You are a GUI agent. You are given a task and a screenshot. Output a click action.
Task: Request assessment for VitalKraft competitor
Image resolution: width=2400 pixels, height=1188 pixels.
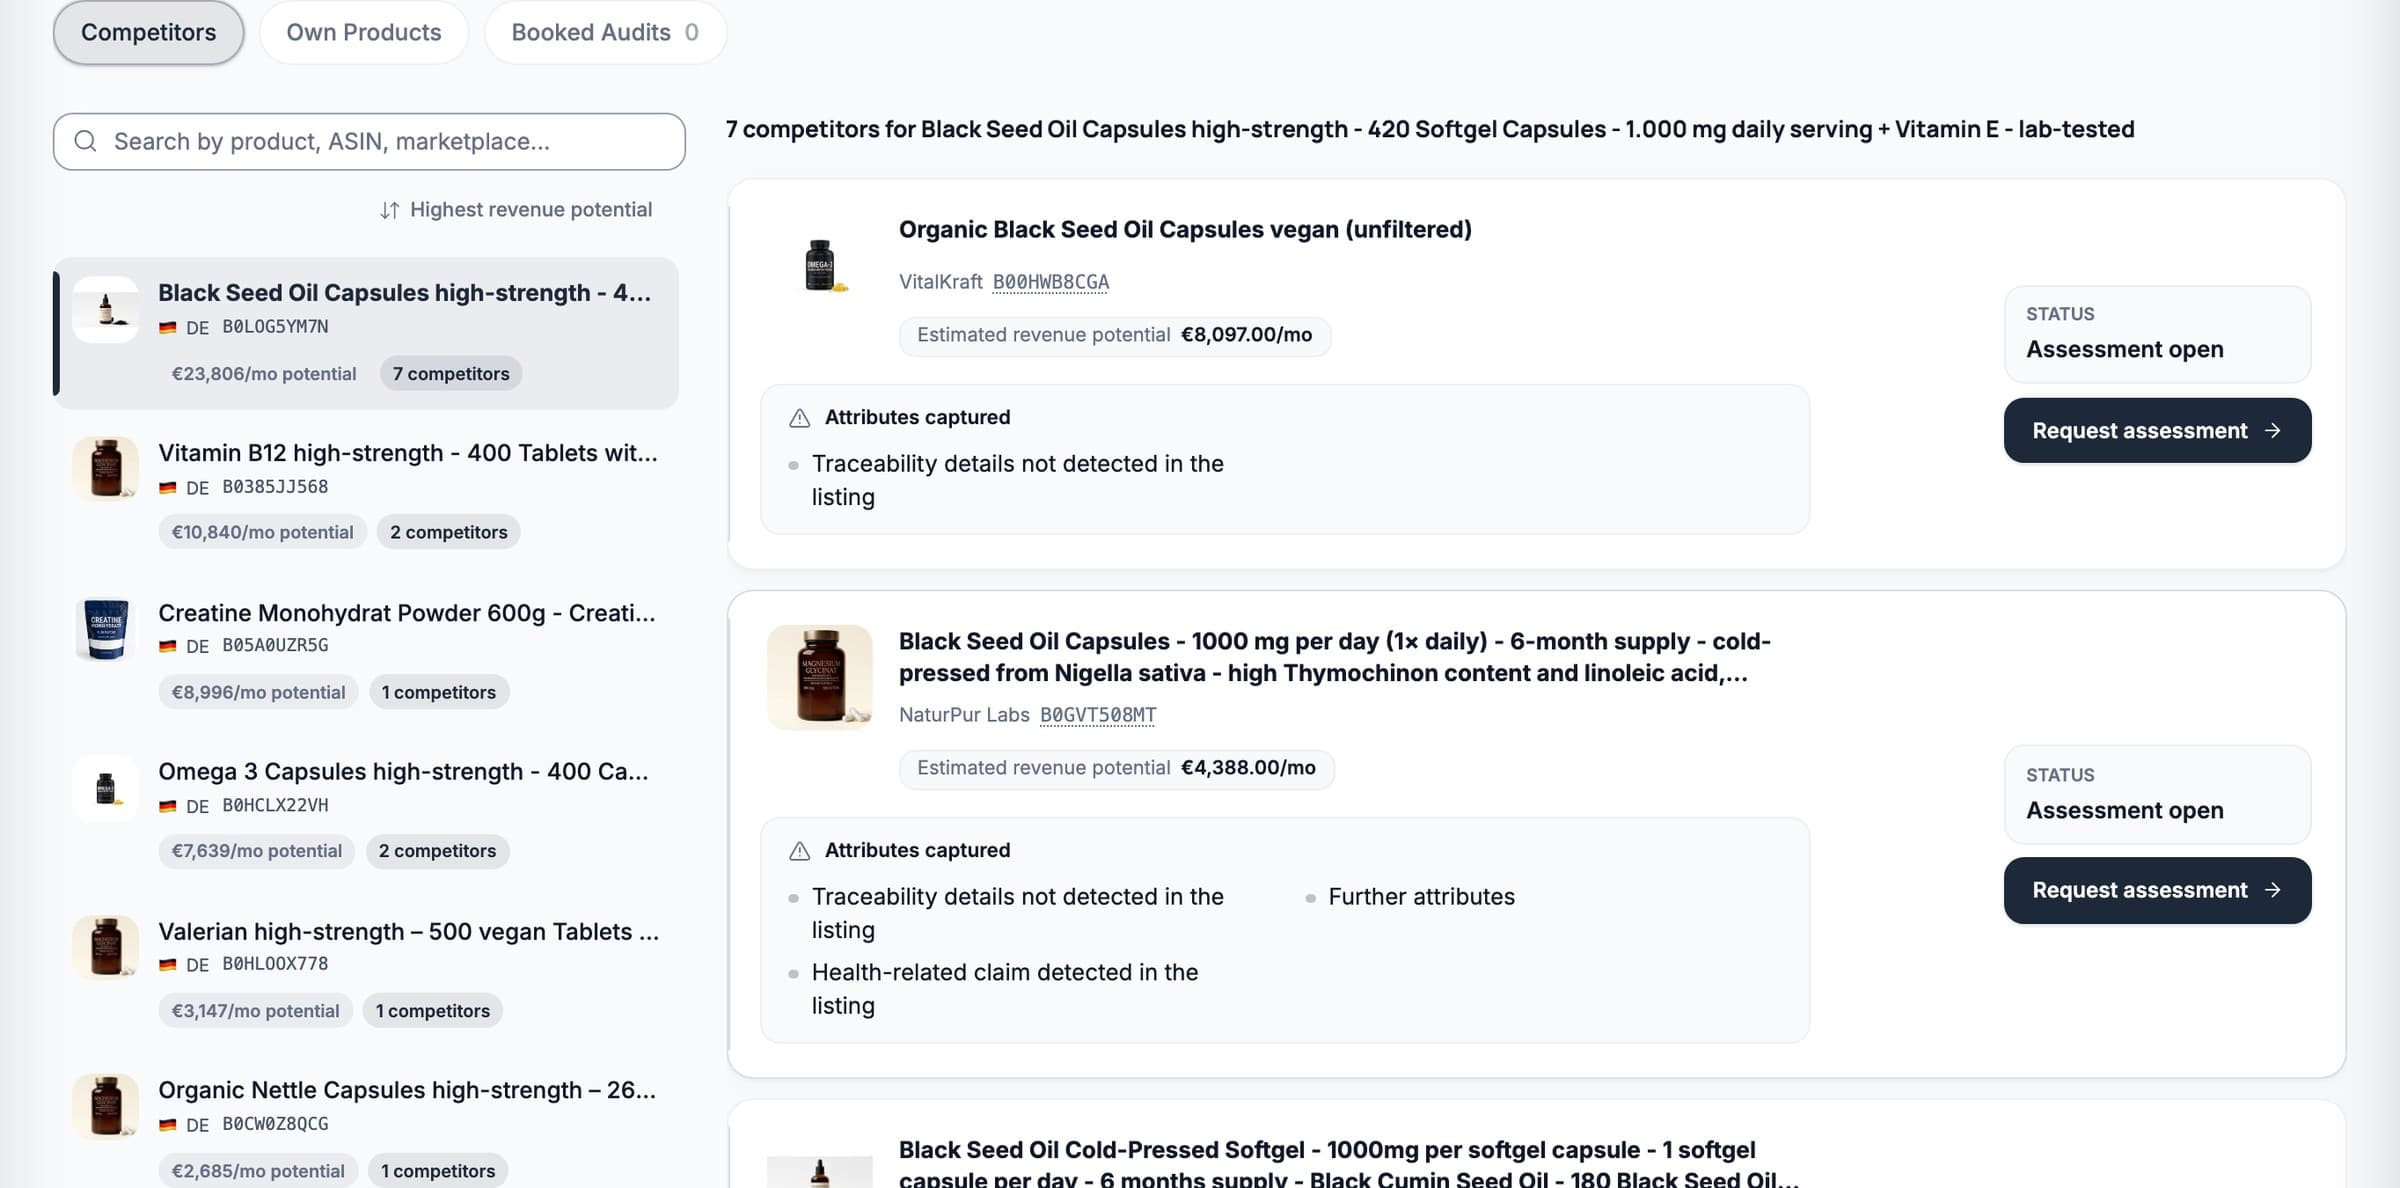tap(2157, 431)
